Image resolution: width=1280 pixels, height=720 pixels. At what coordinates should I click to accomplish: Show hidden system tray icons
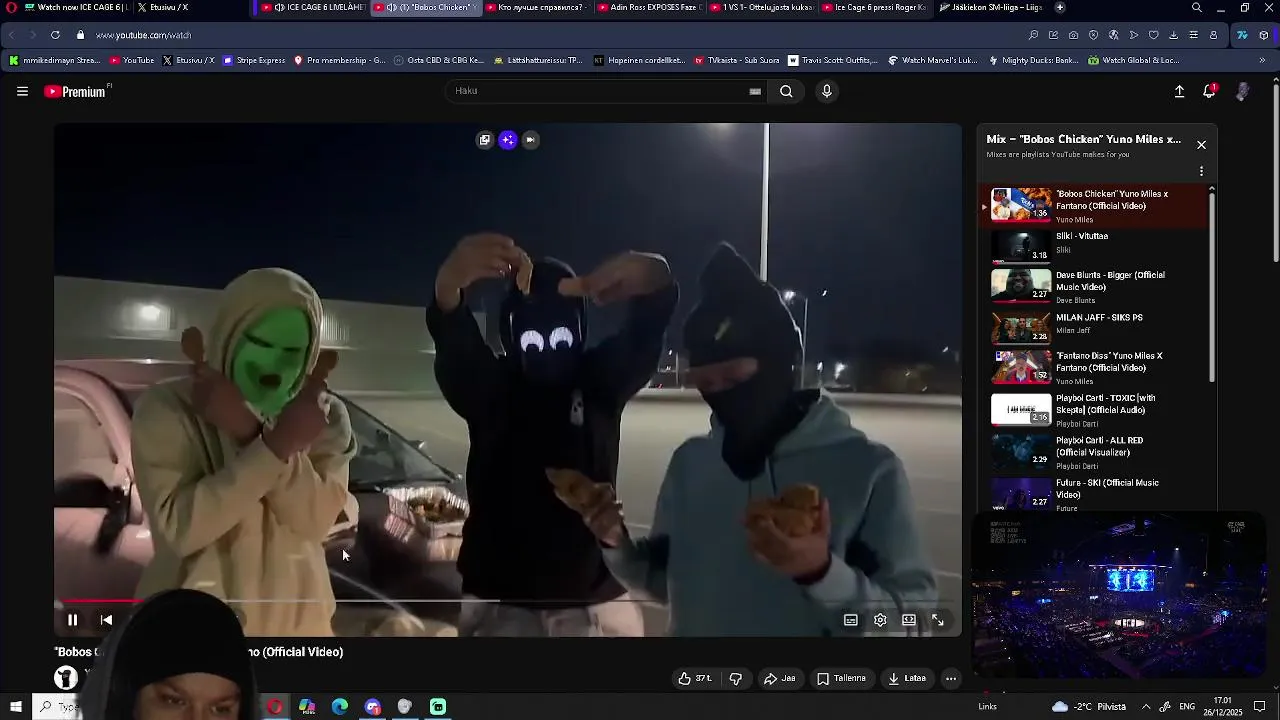[x=1146, y=707]
